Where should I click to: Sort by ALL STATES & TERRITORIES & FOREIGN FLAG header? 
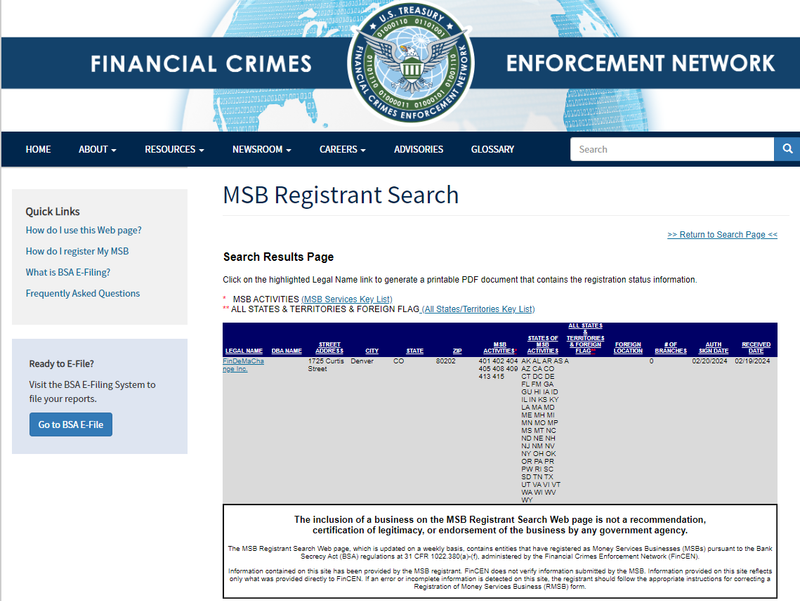coord(585,338)
